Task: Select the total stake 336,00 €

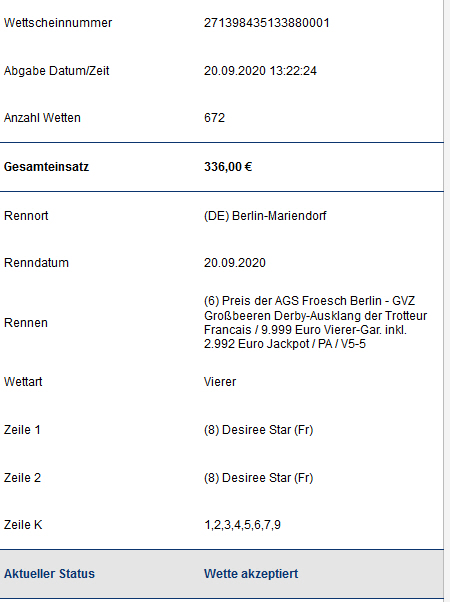Action: click(228, 167)
